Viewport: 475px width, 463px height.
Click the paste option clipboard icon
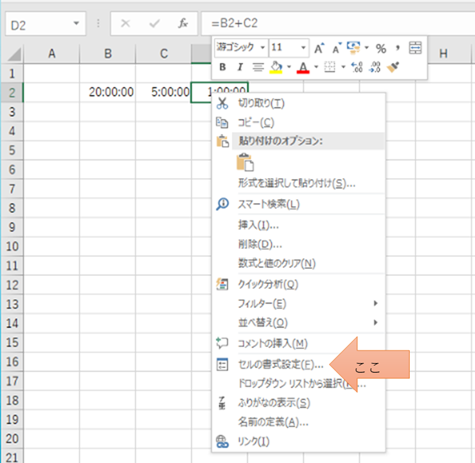point(245,162)
